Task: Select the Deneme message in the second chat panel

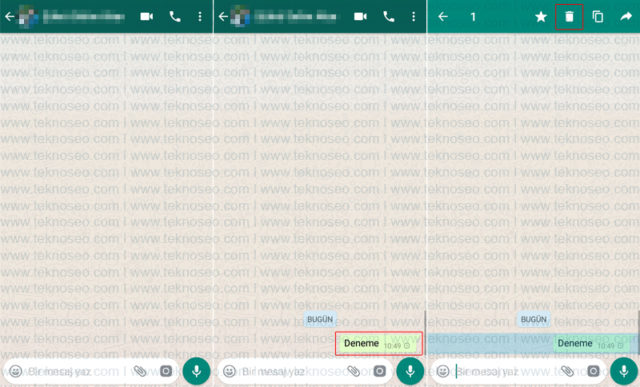Action: point(379,344)
